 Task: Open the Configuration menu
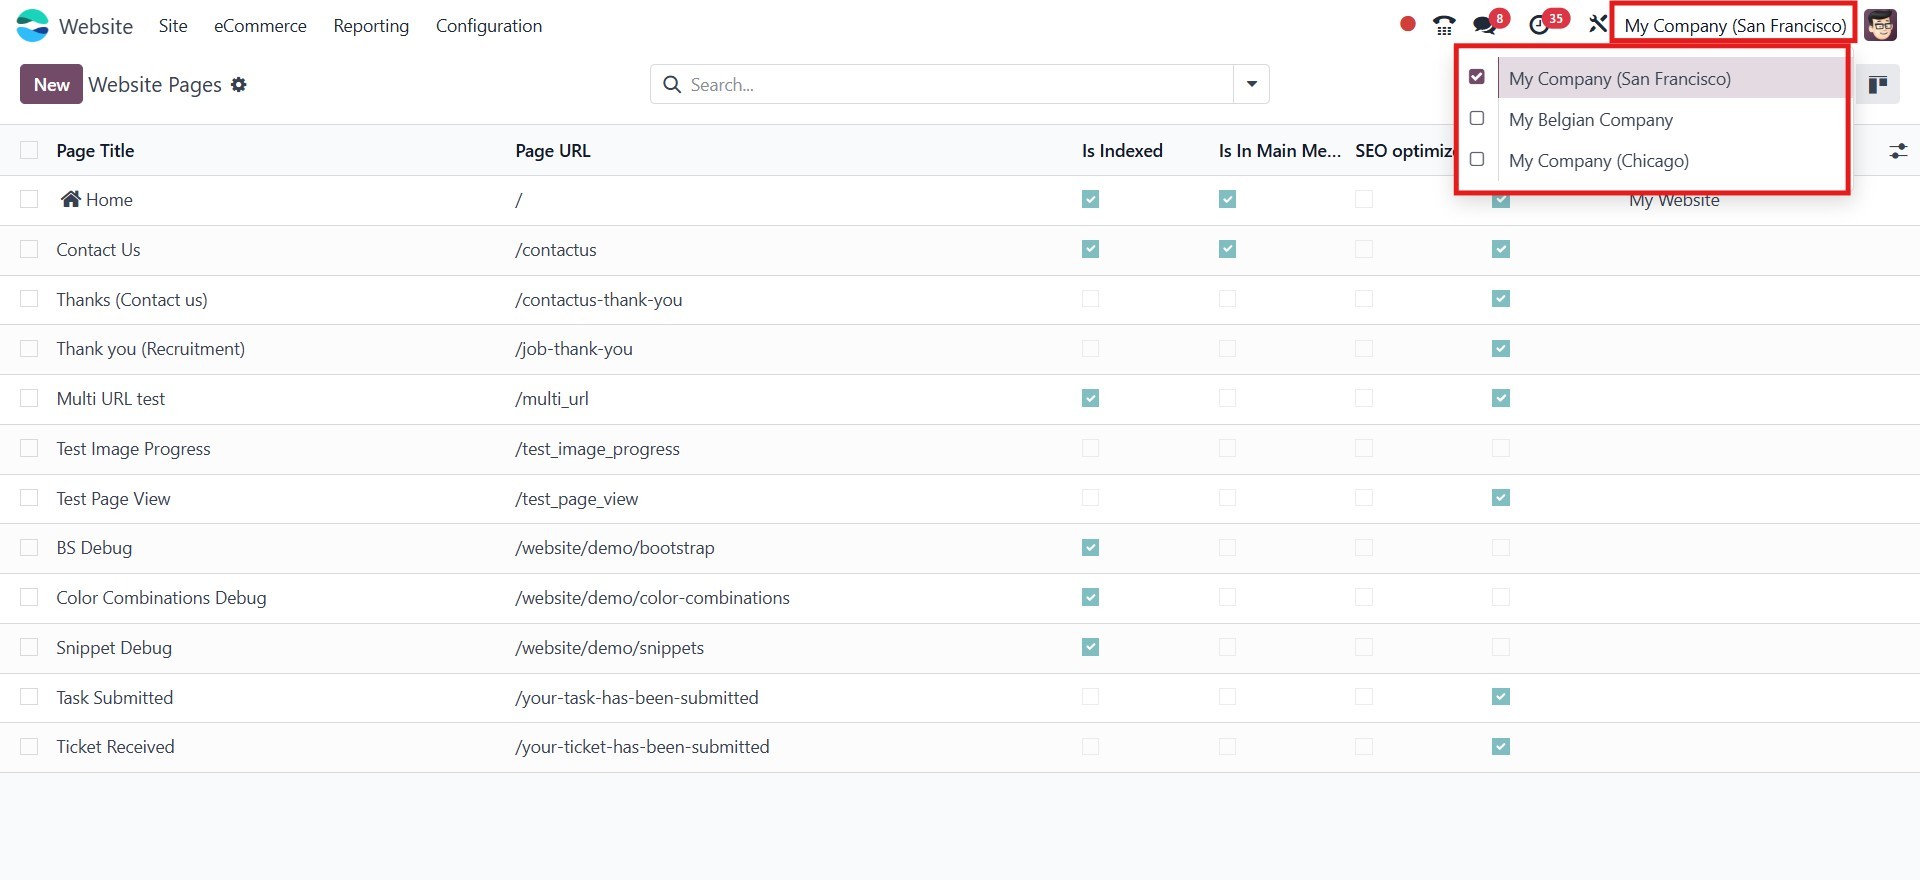click(x=489, y=26)
